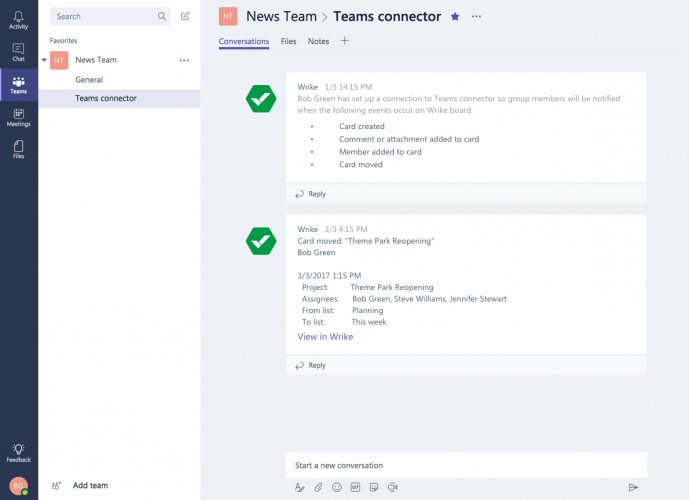The width and height of the screenshot is (689, 500).
Task: Switch to the Notes tab
Action: point(318,41)
